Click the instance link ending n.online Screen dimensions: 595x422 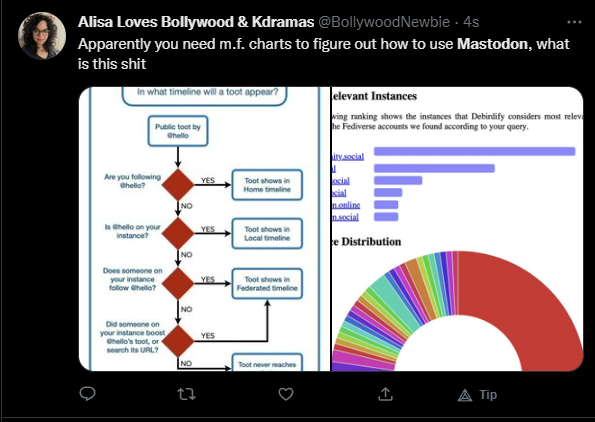pos(346,205)
